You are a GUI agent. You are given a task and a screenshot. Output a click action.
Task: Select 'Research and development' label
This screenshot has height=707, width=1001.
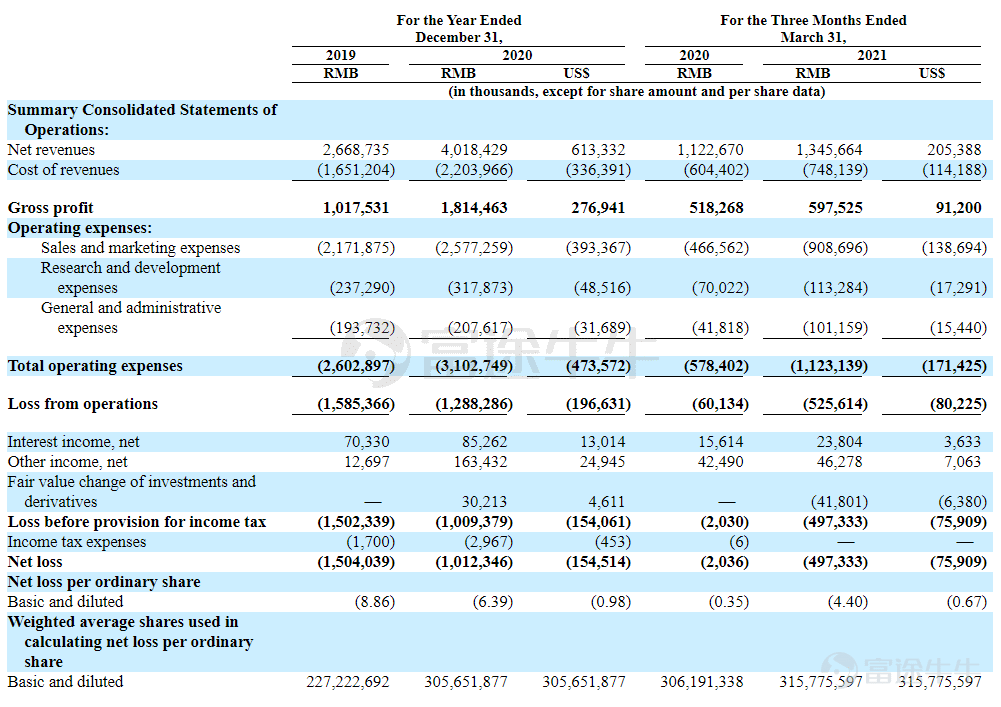130,268
